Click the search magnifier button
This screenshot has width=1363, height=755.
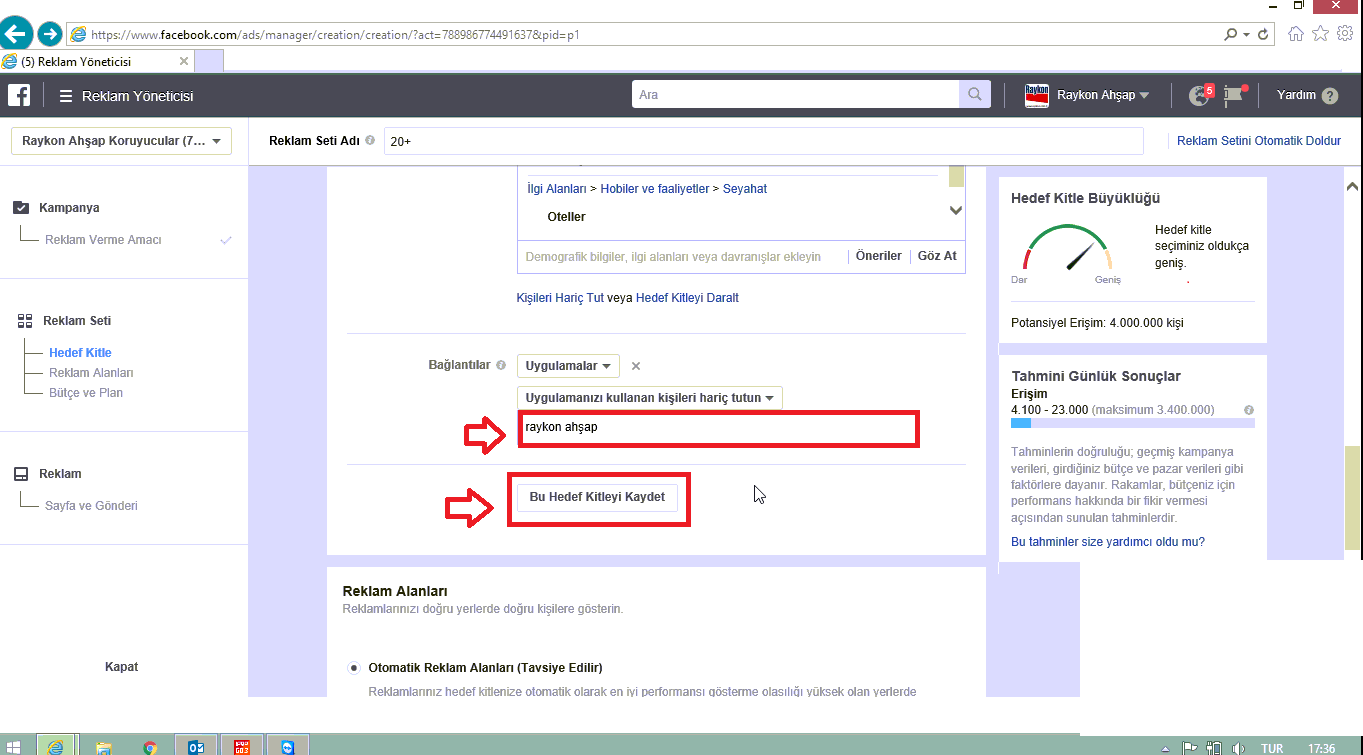(973, 95)
